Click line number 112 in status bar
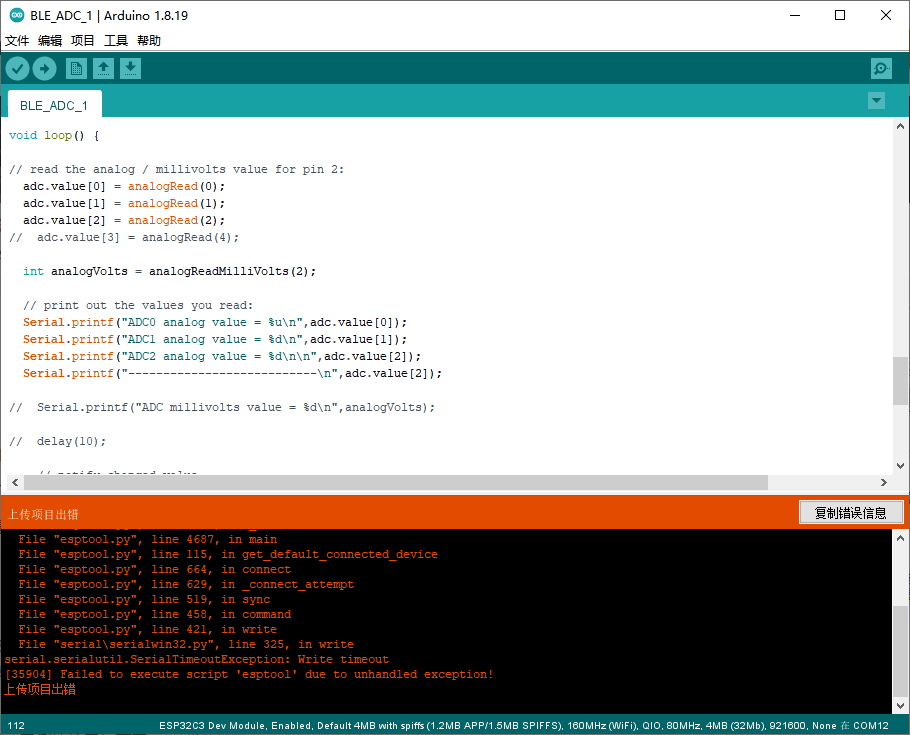Screen dimensions: 910x735 pos(16,726)
